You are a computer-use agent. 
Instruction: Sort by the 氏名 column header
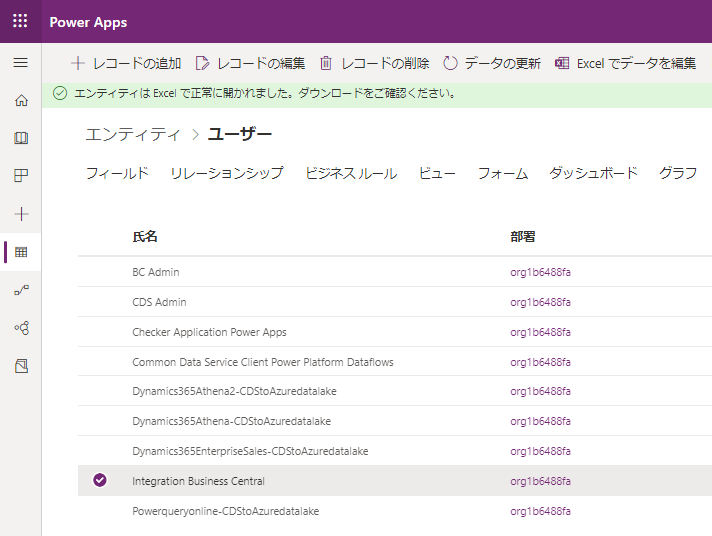pyautogui.click(x=145, y=237)
